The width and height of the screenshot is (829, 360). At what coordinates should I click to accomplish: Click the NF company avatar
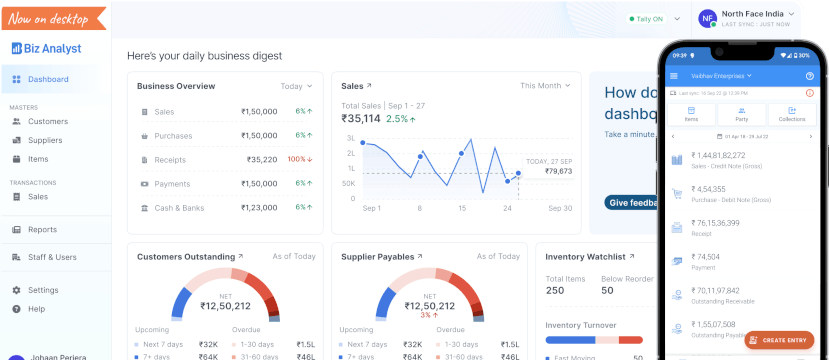tap(707, 19)
